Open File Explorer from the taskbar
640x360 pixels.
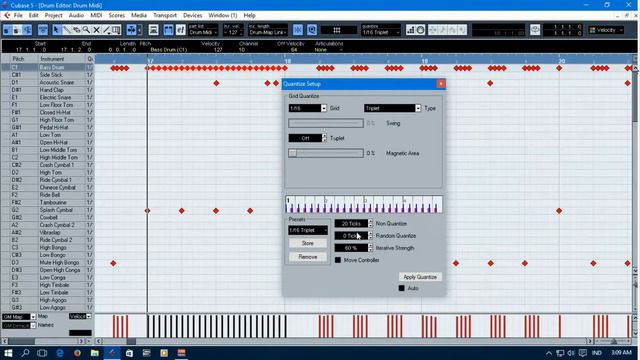tap(95, 353)
